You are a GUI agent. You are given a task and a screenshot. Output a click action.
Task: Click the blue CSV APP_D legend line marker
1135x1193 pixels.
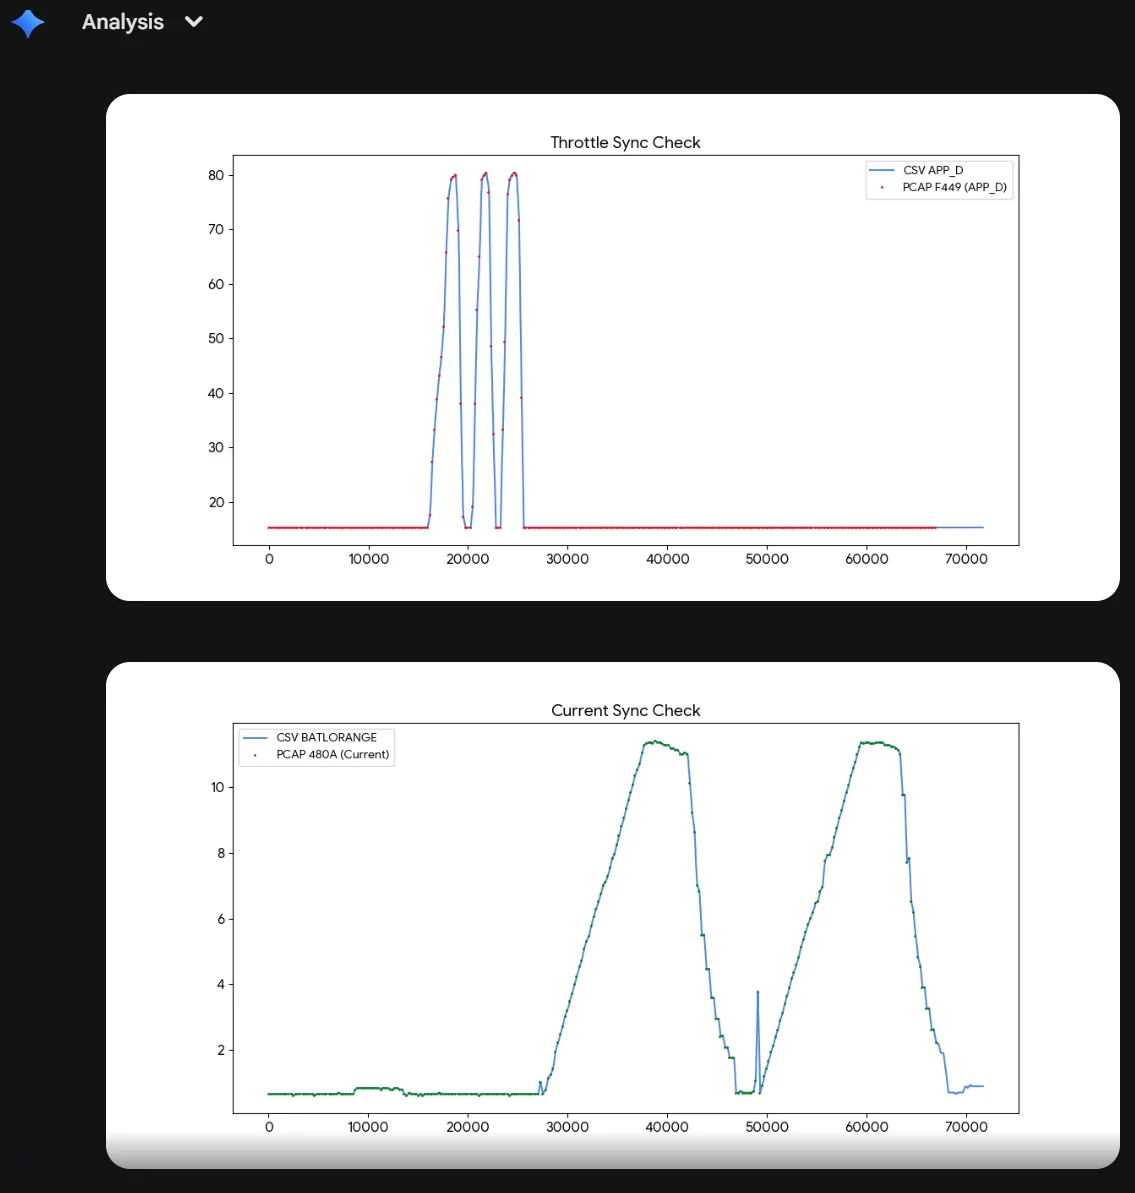pos(884,170)
